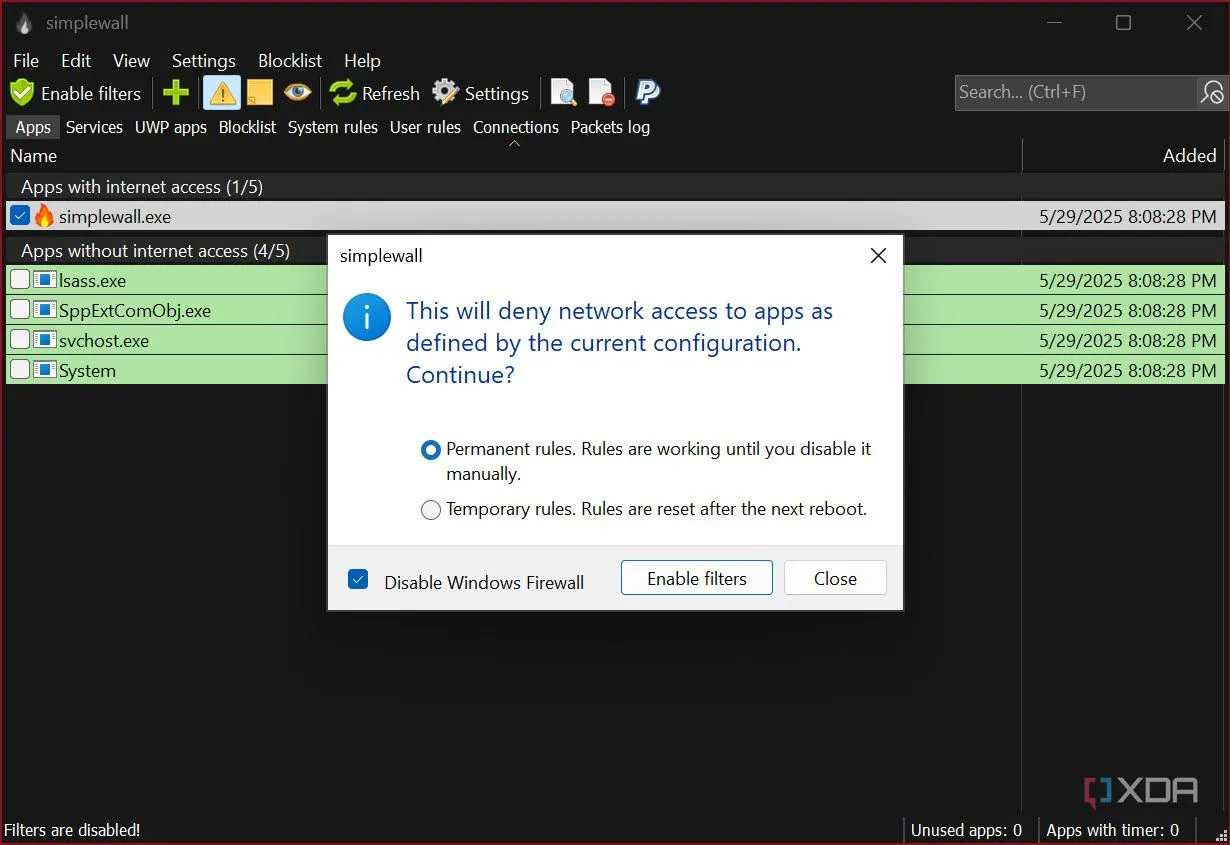The width and height of the screenshot is (1230, 845).
Task: Click the System app icon
Action: [45, 370]
